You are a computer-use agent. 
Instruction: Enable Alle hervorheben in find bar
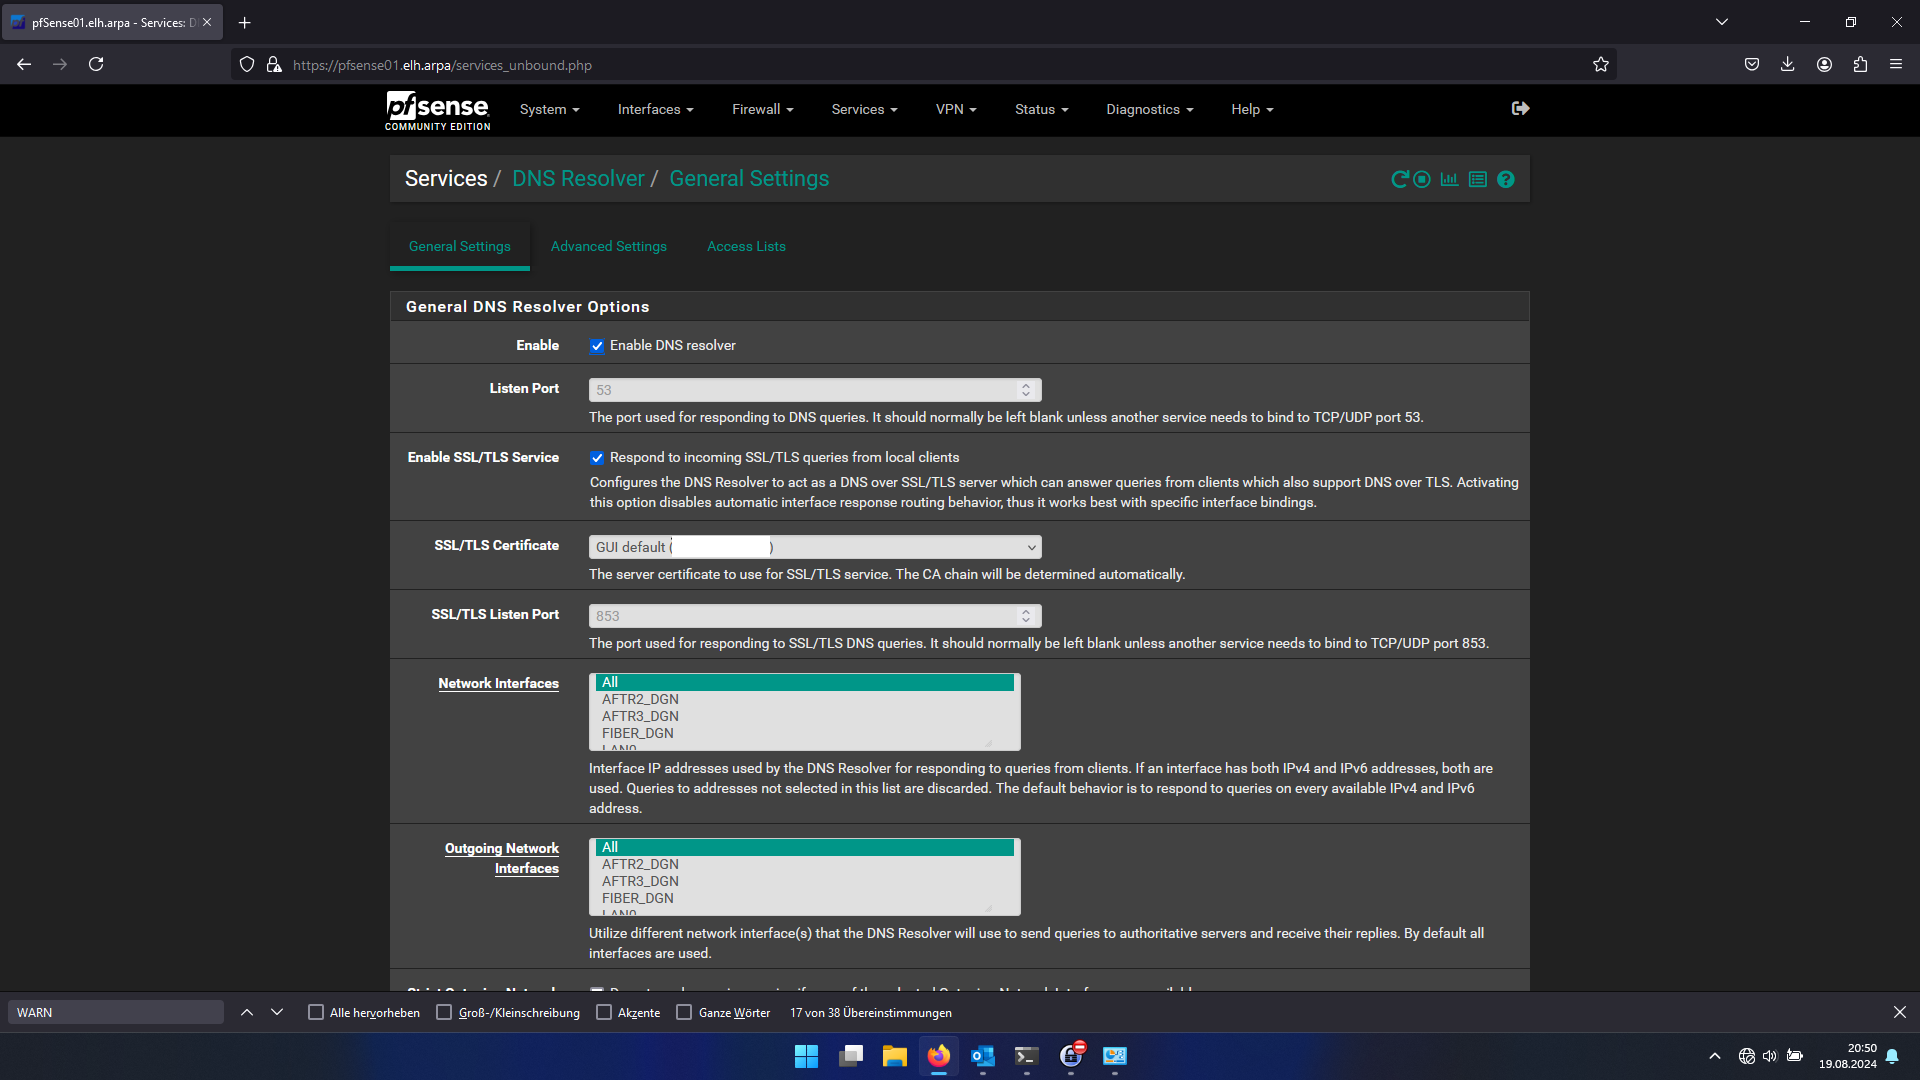pos(316,1013)
